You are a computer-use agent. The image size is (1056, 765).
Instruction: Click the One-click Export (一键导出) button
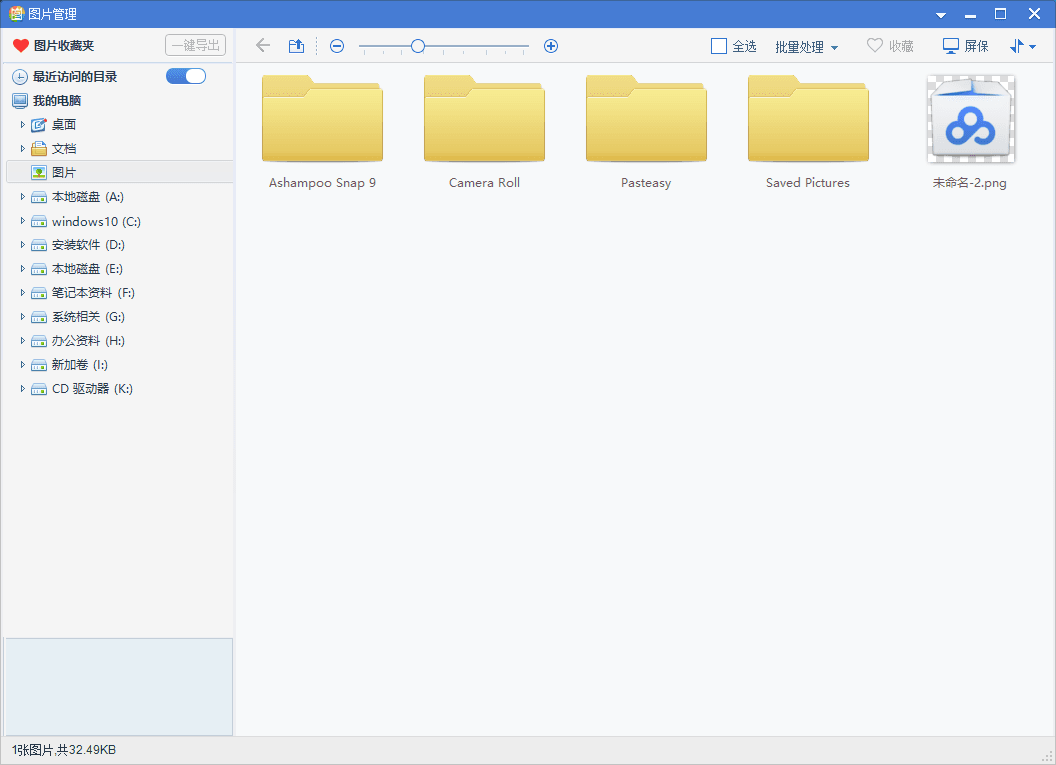[195, 45]
